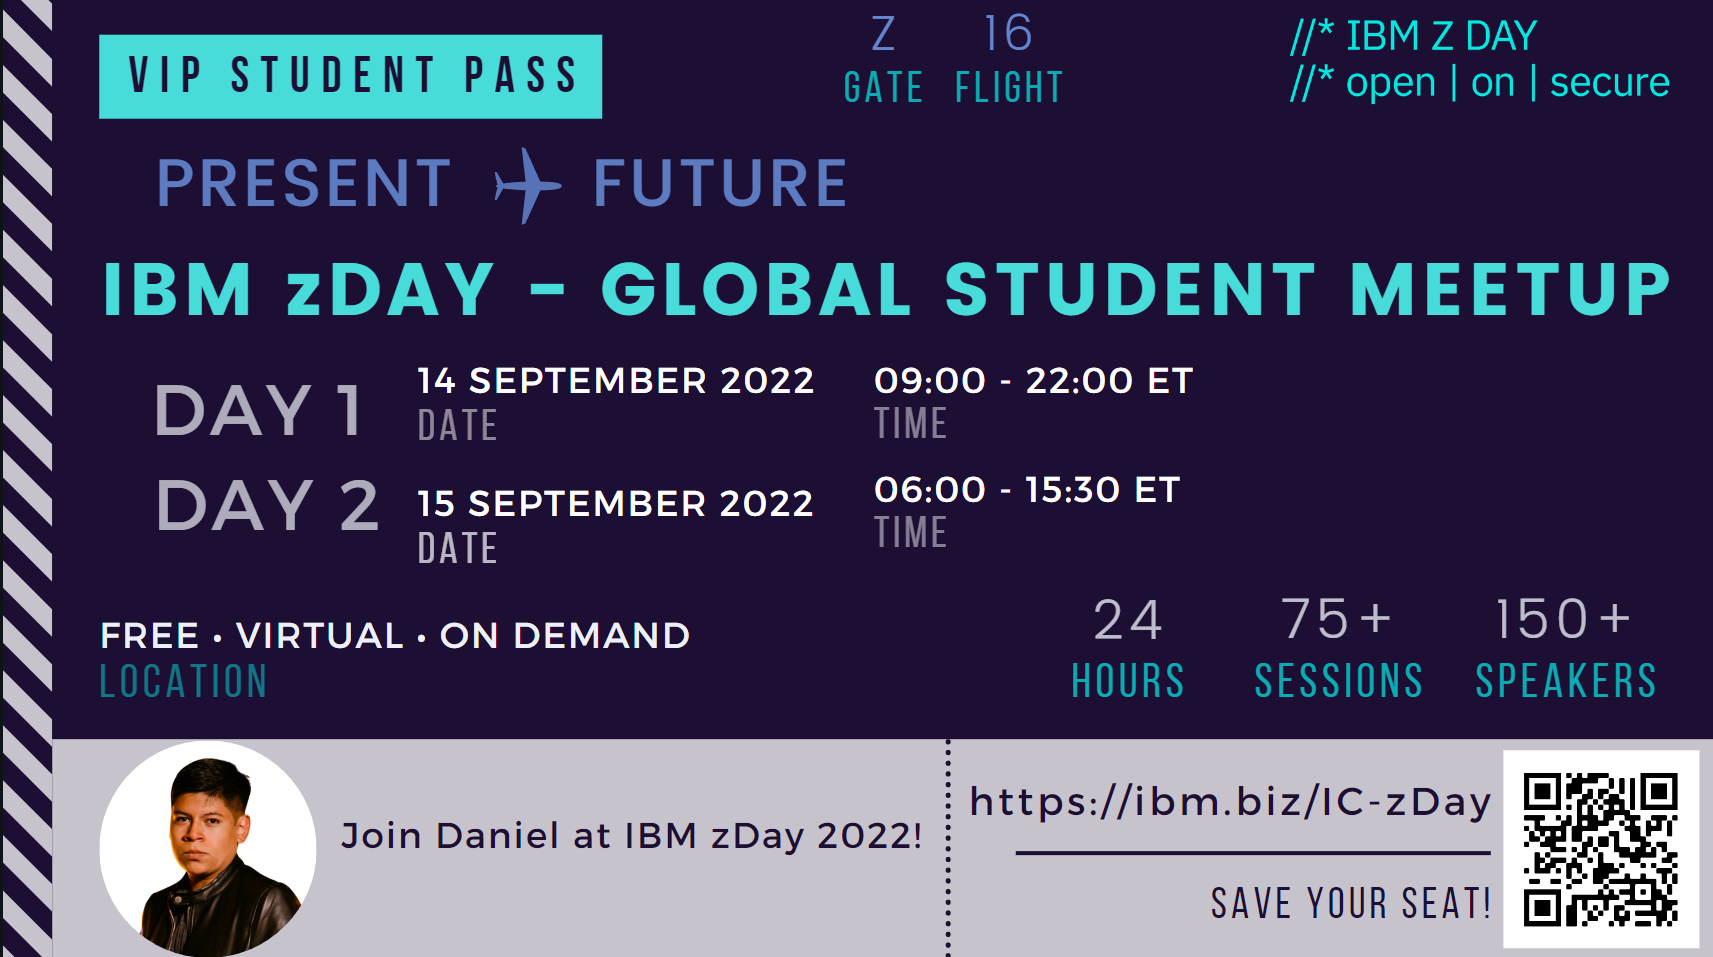Click Daniel's circular profile photo
The height and width of the screenshot is (957, 1713).
click(x=208, y=849)
